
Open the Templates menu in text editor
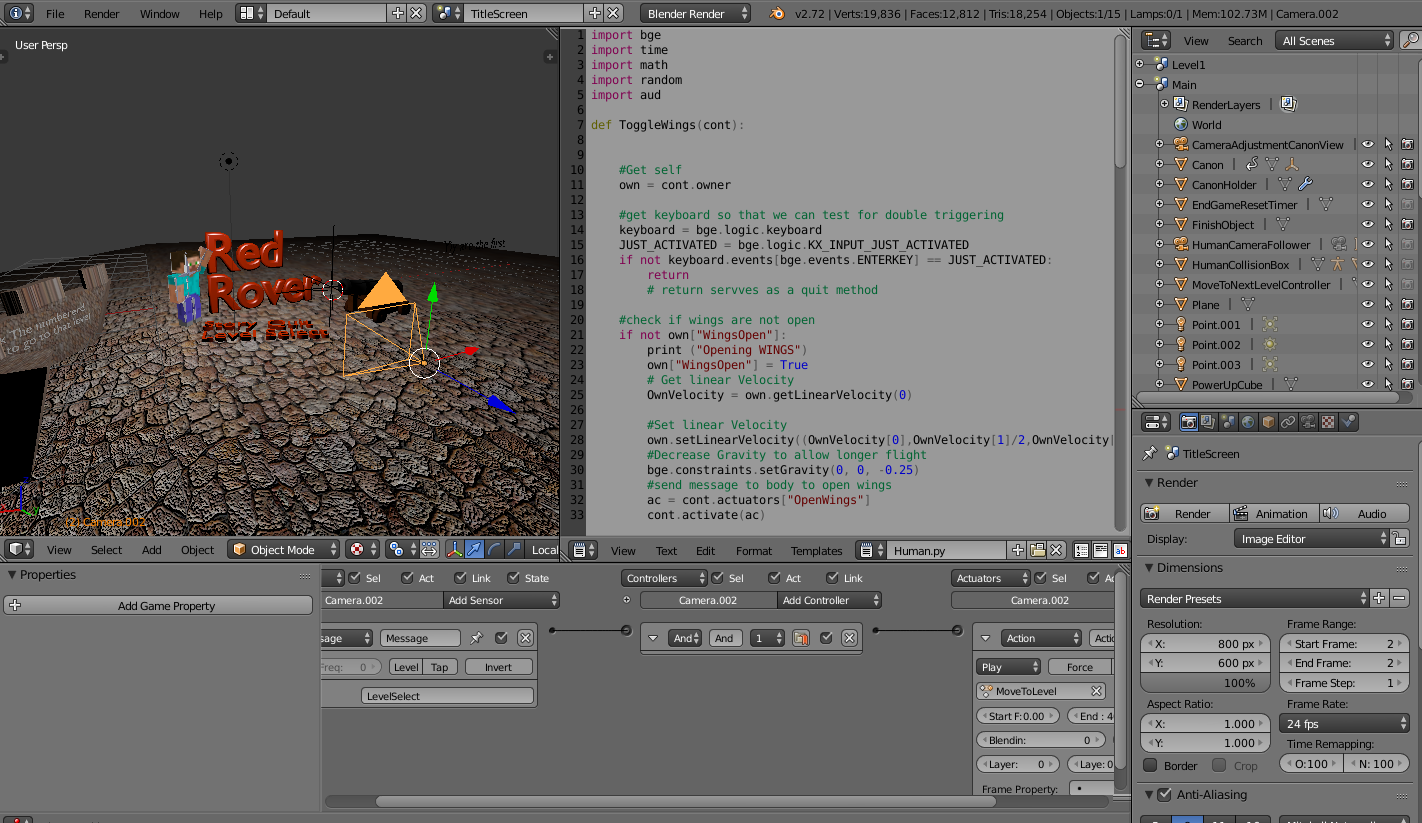(816, 551)
